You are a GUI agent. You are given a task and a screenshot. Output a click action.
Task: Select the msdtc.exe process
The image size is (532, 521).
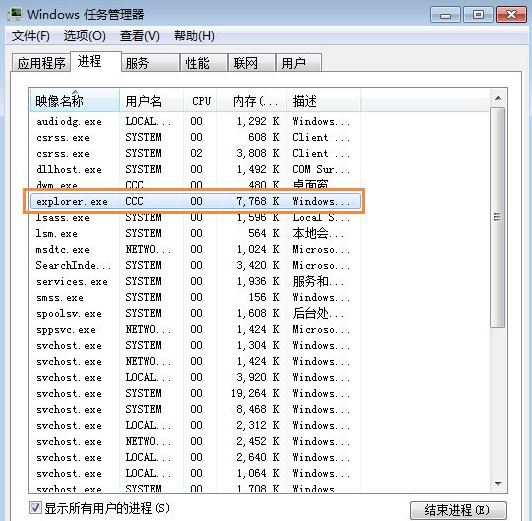pyautogui.click(x=195, y=249)
